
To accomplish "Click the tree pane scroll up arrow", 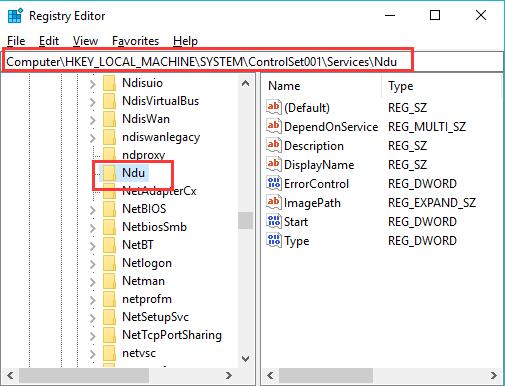I will tap(246, 83).
